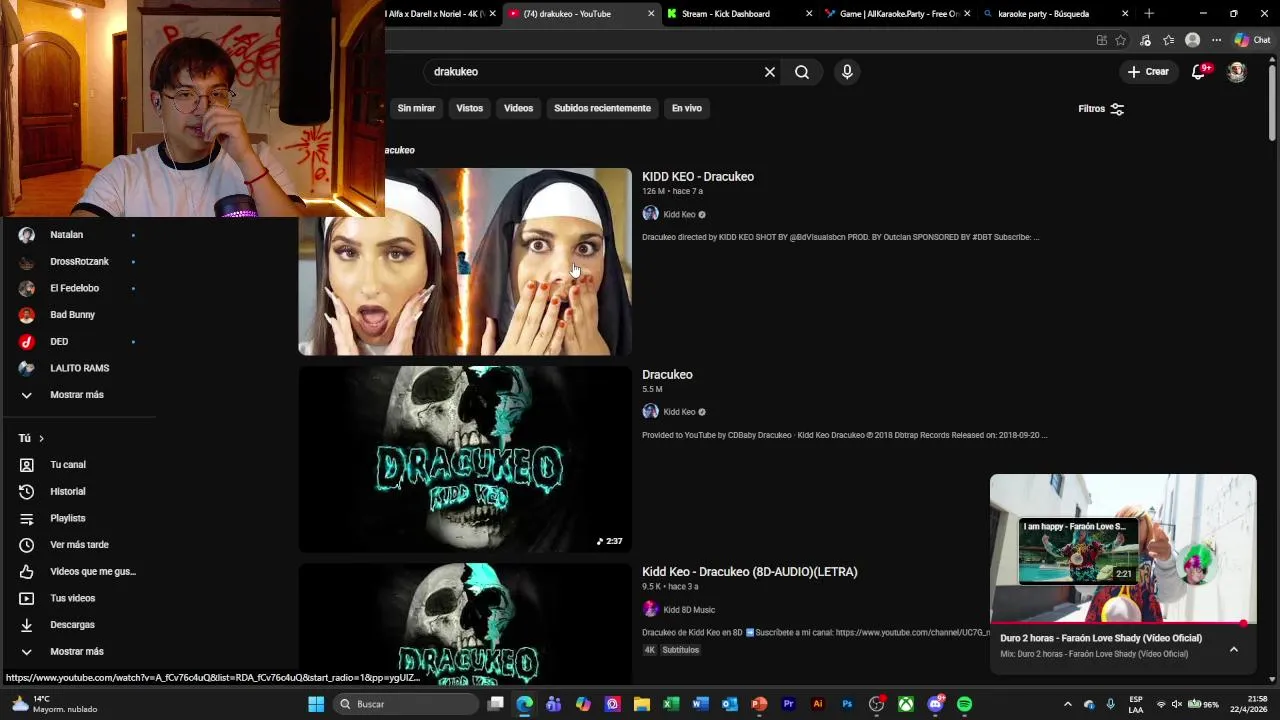Expand the miniplayer queue chevron
1280x720 pixels.
[x=1234, y=649]
